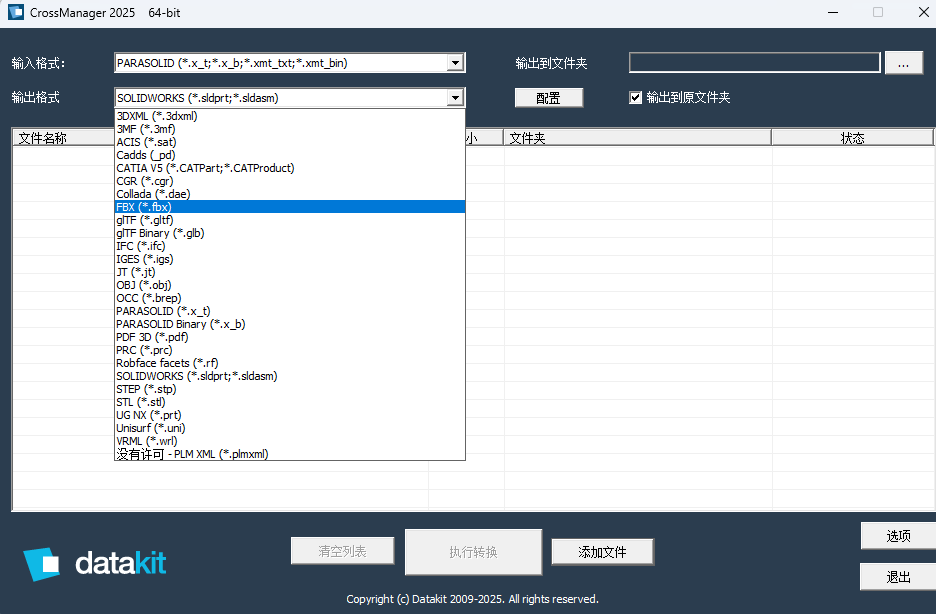Select OBJ (*.obj) output format
The image size is (936, 614).
290,285
